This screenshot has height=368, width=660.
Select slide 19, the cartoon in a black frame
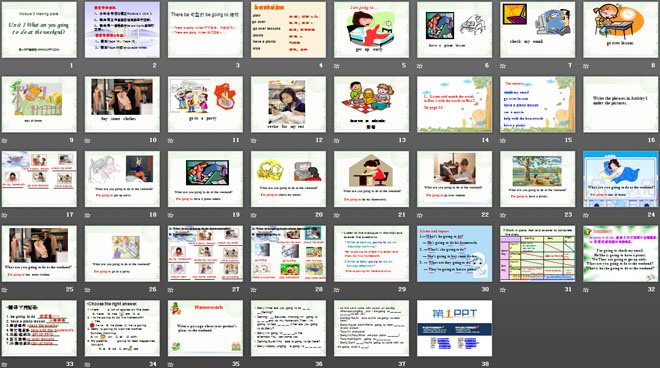(x=205, y=179)
